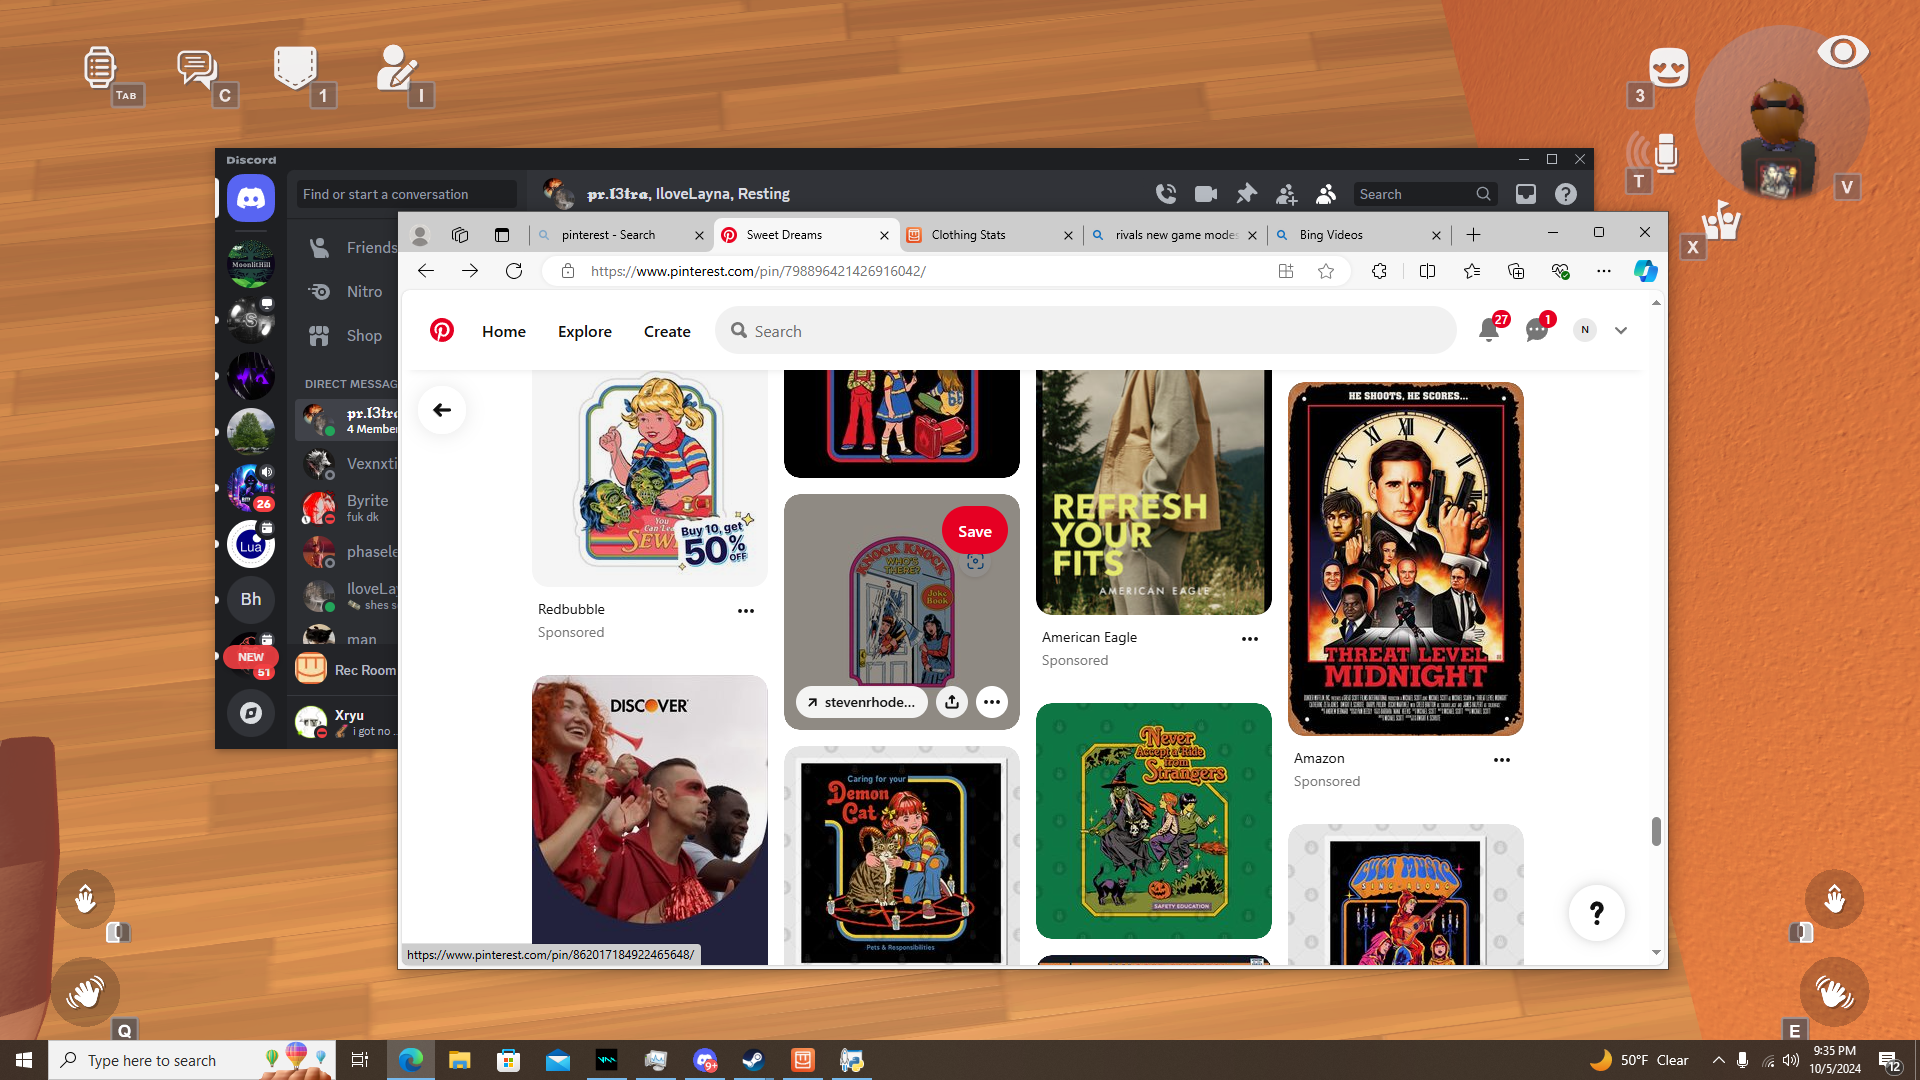Open Pinterest notifications bell

[x=1488, y=330]
